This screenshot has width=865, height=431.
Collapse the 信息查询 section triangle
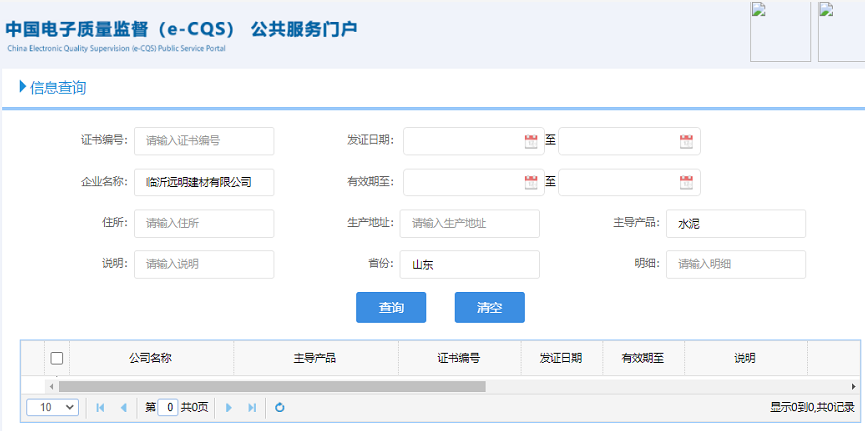(x=23, y=87)
